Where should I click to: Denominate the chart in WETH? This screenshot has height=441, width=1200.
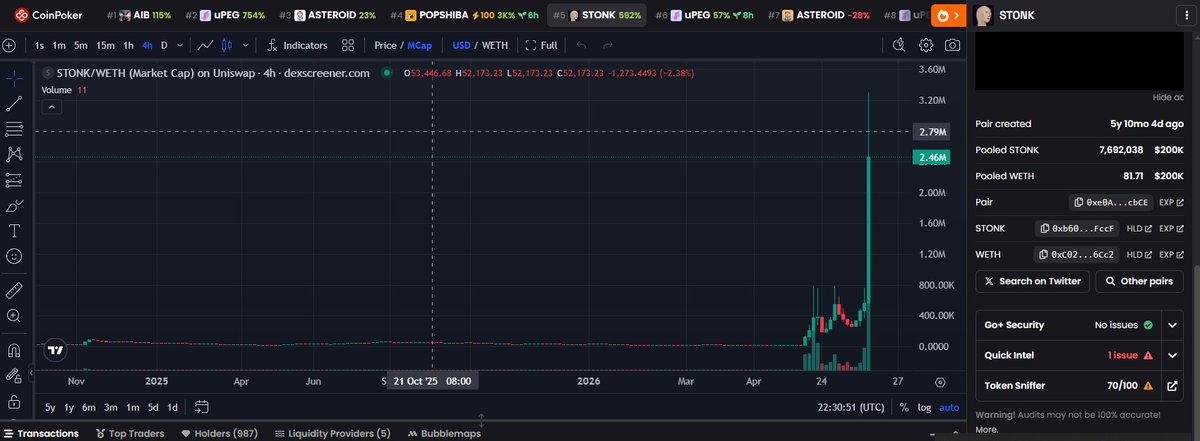tap(494, 45)
